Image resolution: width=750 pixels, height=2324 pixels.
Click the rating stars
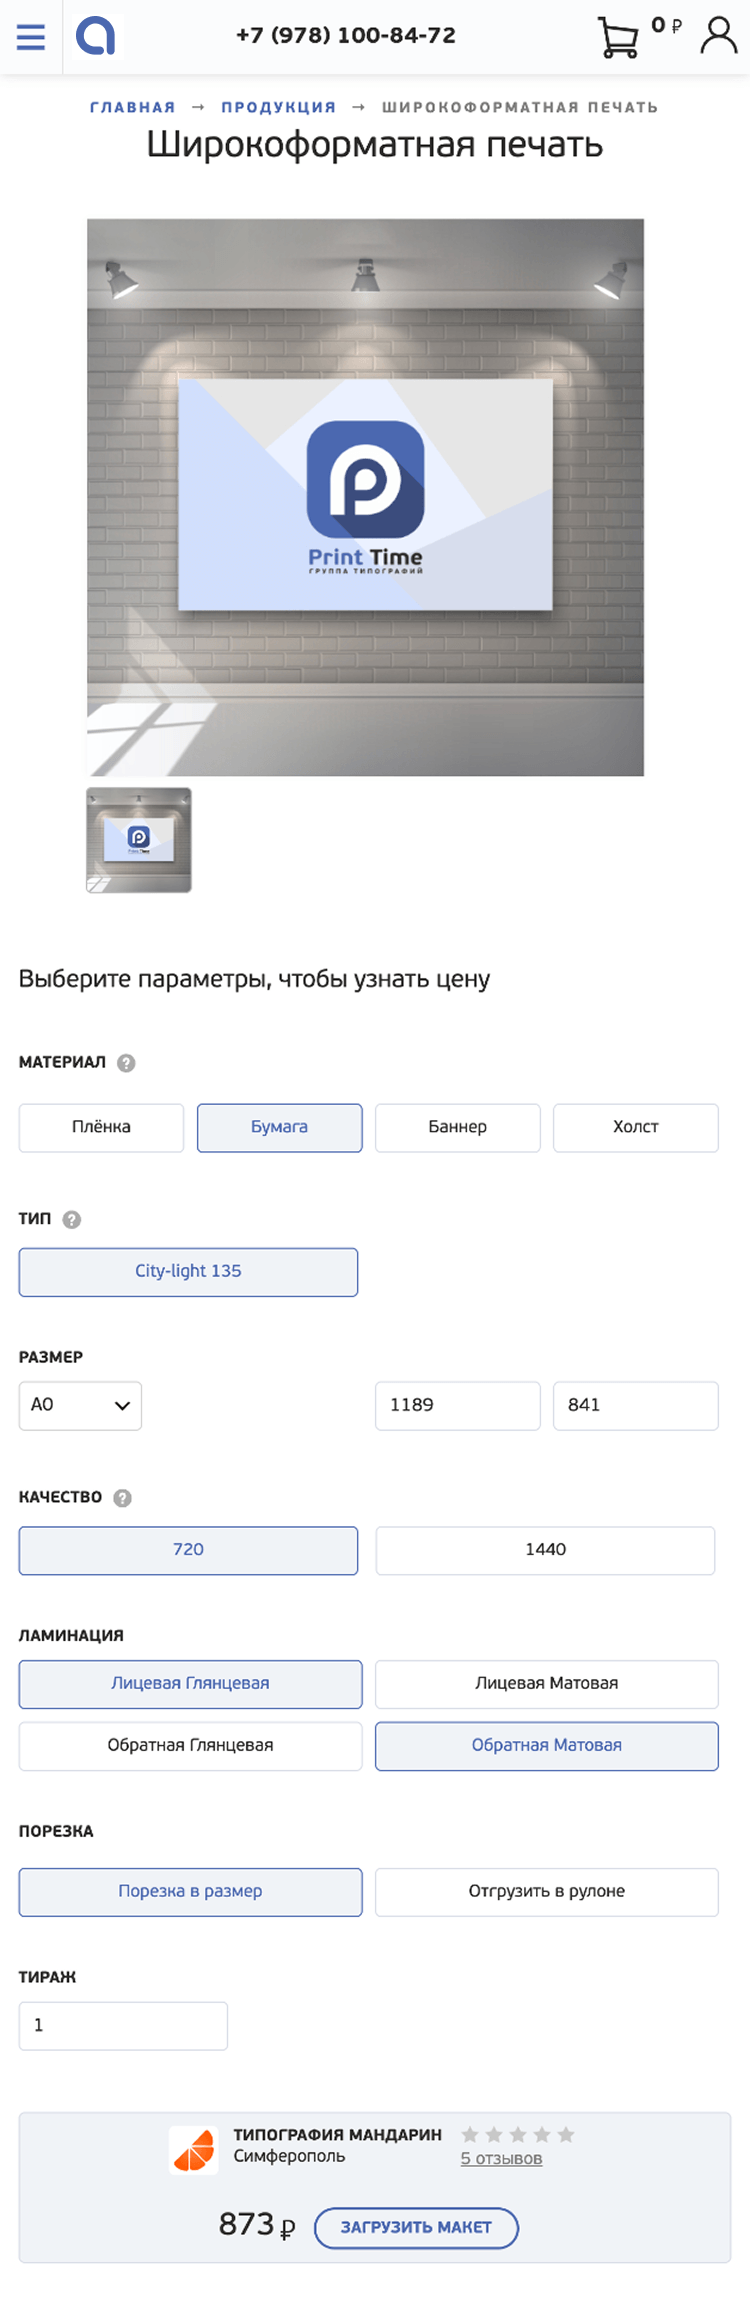point(518,2134)
